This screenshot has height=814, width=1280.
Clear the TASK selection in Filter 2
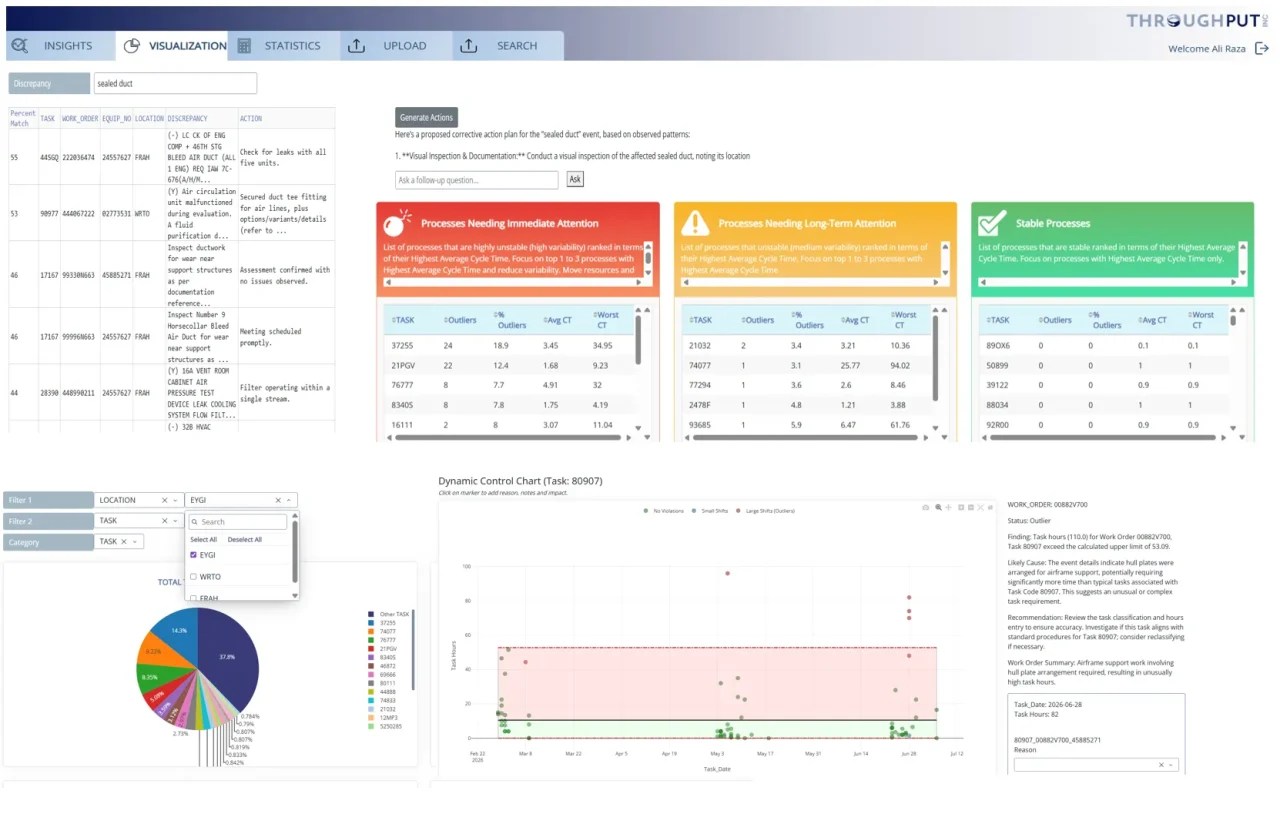pos(164,521)
